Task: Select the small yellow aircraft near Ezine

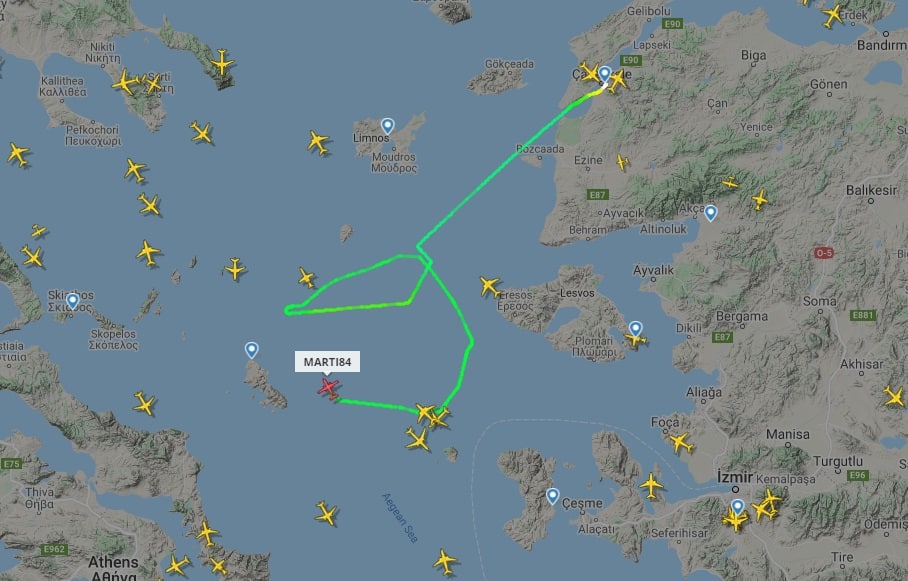Action: (623, 162)
